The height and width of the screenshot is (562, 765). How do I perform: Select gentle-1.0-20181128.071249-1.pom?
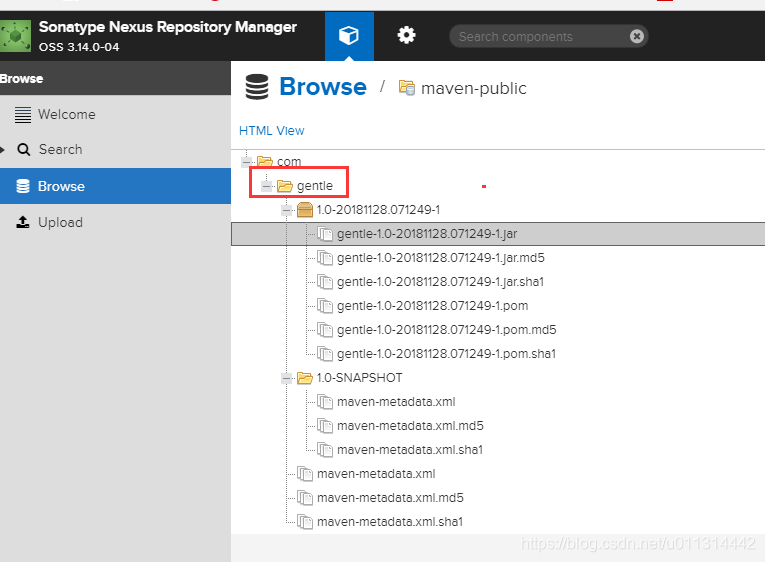432,306
